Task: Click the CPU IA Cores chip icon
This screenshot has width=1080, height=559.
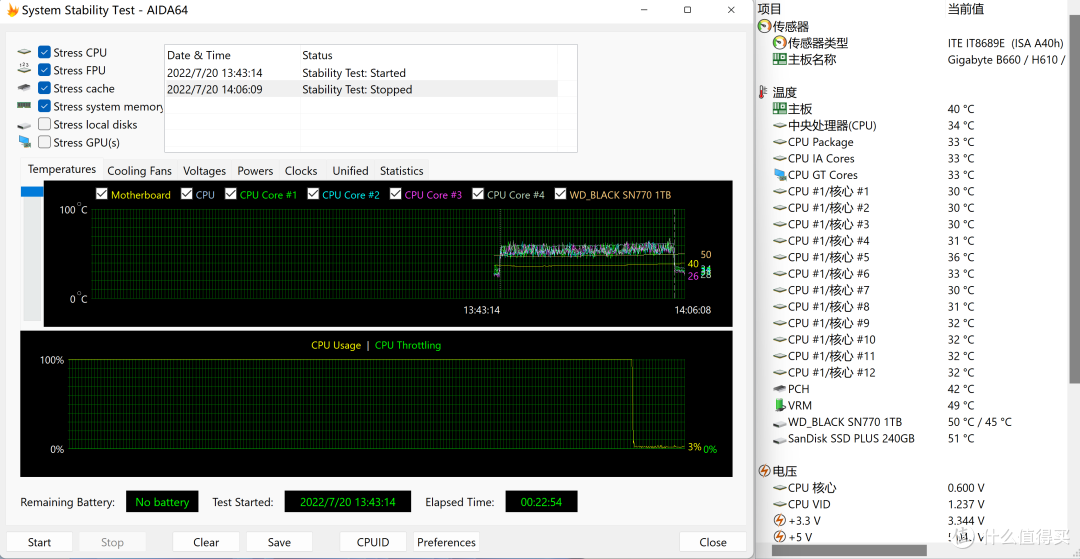Action: point(780,158)
